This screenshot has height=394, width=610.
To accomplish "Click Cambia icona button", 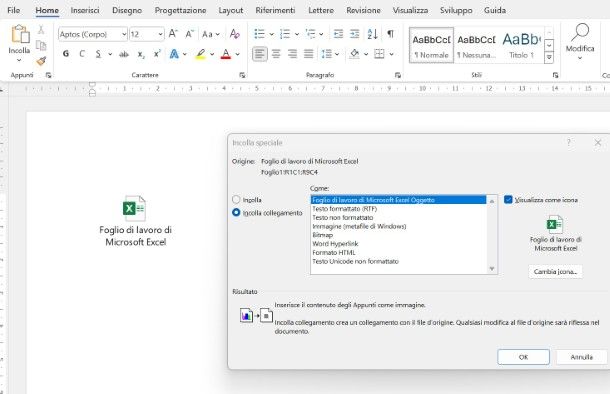I will point(555,271).
